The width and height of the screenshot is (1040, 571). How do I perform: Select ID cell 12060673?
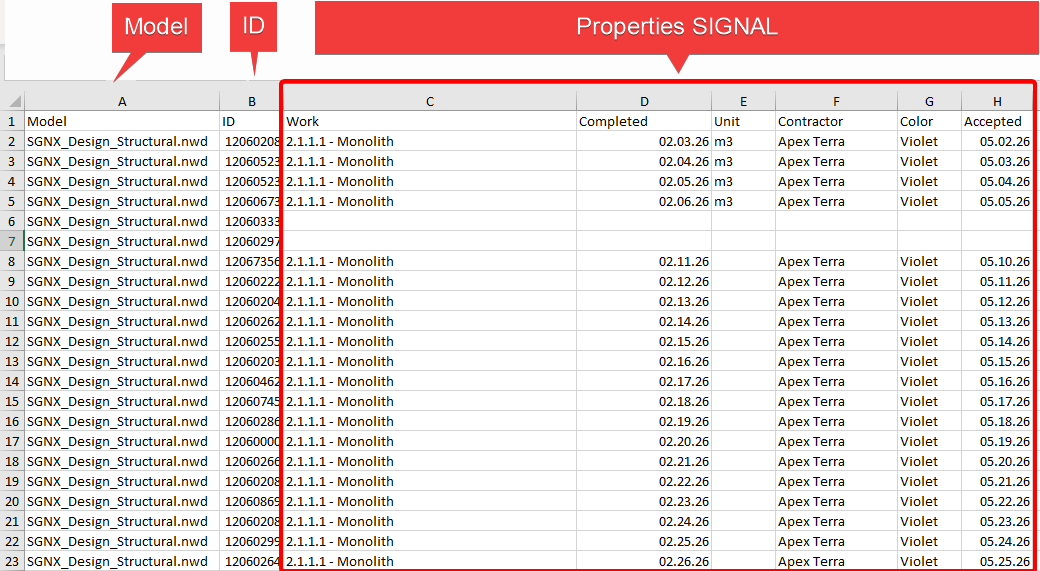point(251,201)
